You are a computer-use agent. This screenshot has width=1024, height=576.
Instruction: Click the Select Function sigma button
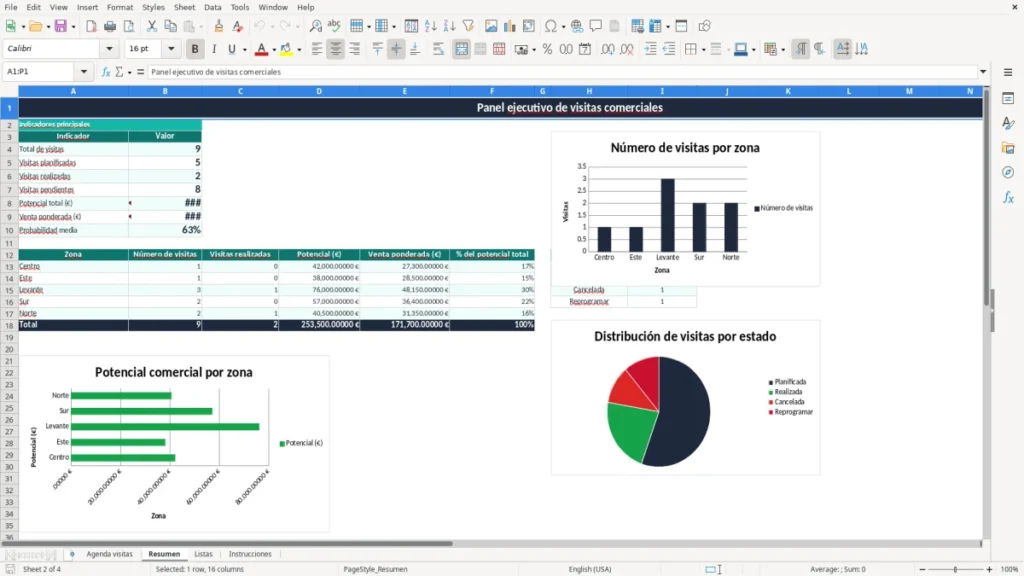119,72
